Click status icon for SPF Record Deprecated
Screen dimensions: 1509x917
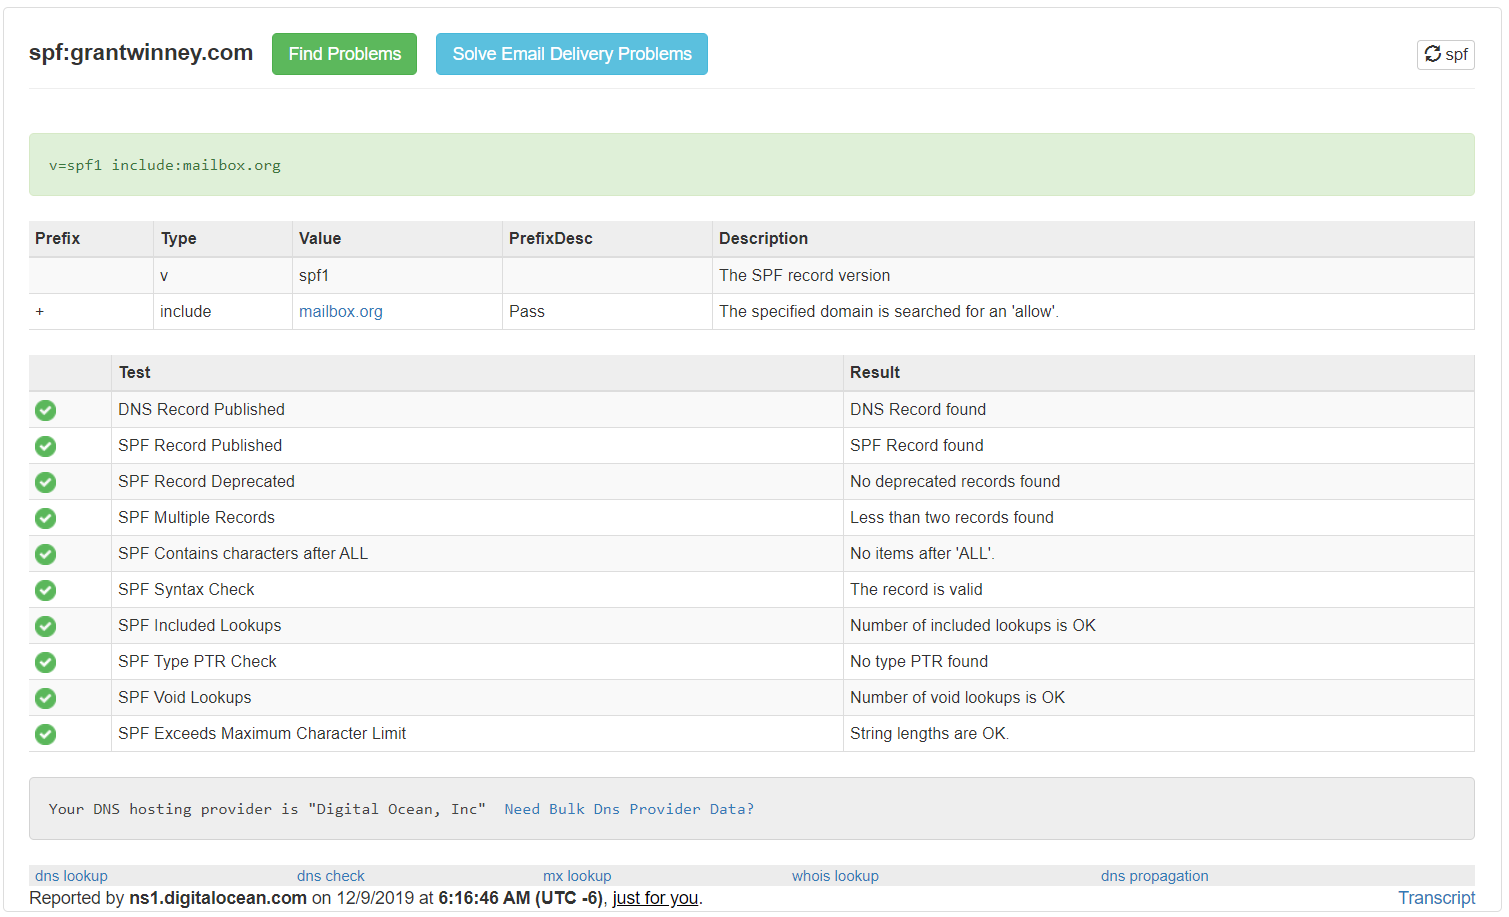click(x=46, y=482)
